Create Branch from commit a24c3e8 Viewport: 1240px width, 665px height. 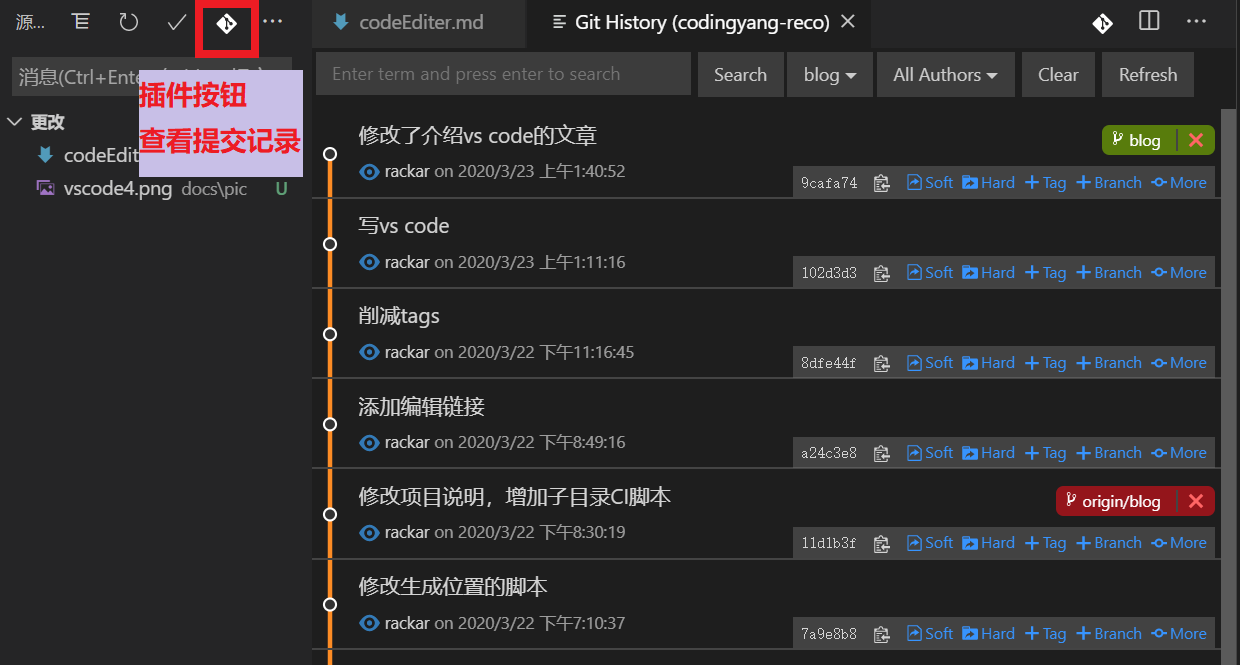[x=1108, y=453]
